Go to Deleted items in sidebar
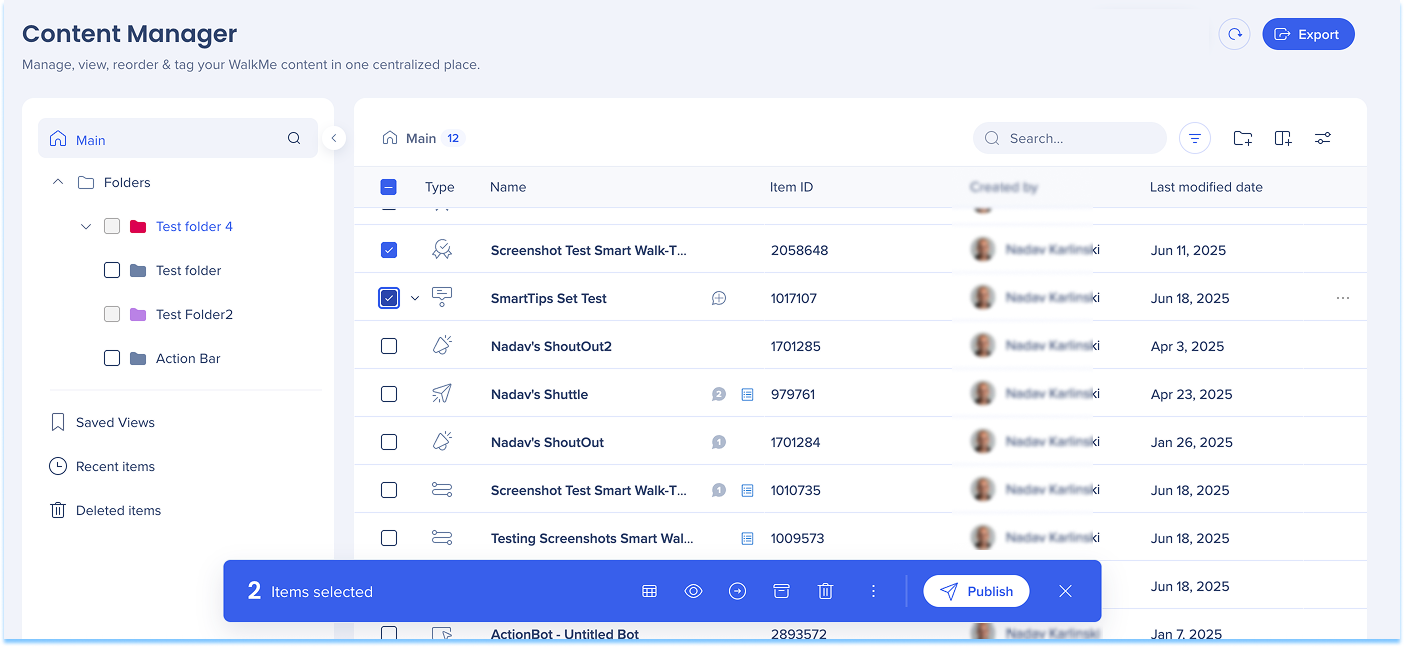Viewport: 1404px width, 647px height. click(x=118, y=510)
